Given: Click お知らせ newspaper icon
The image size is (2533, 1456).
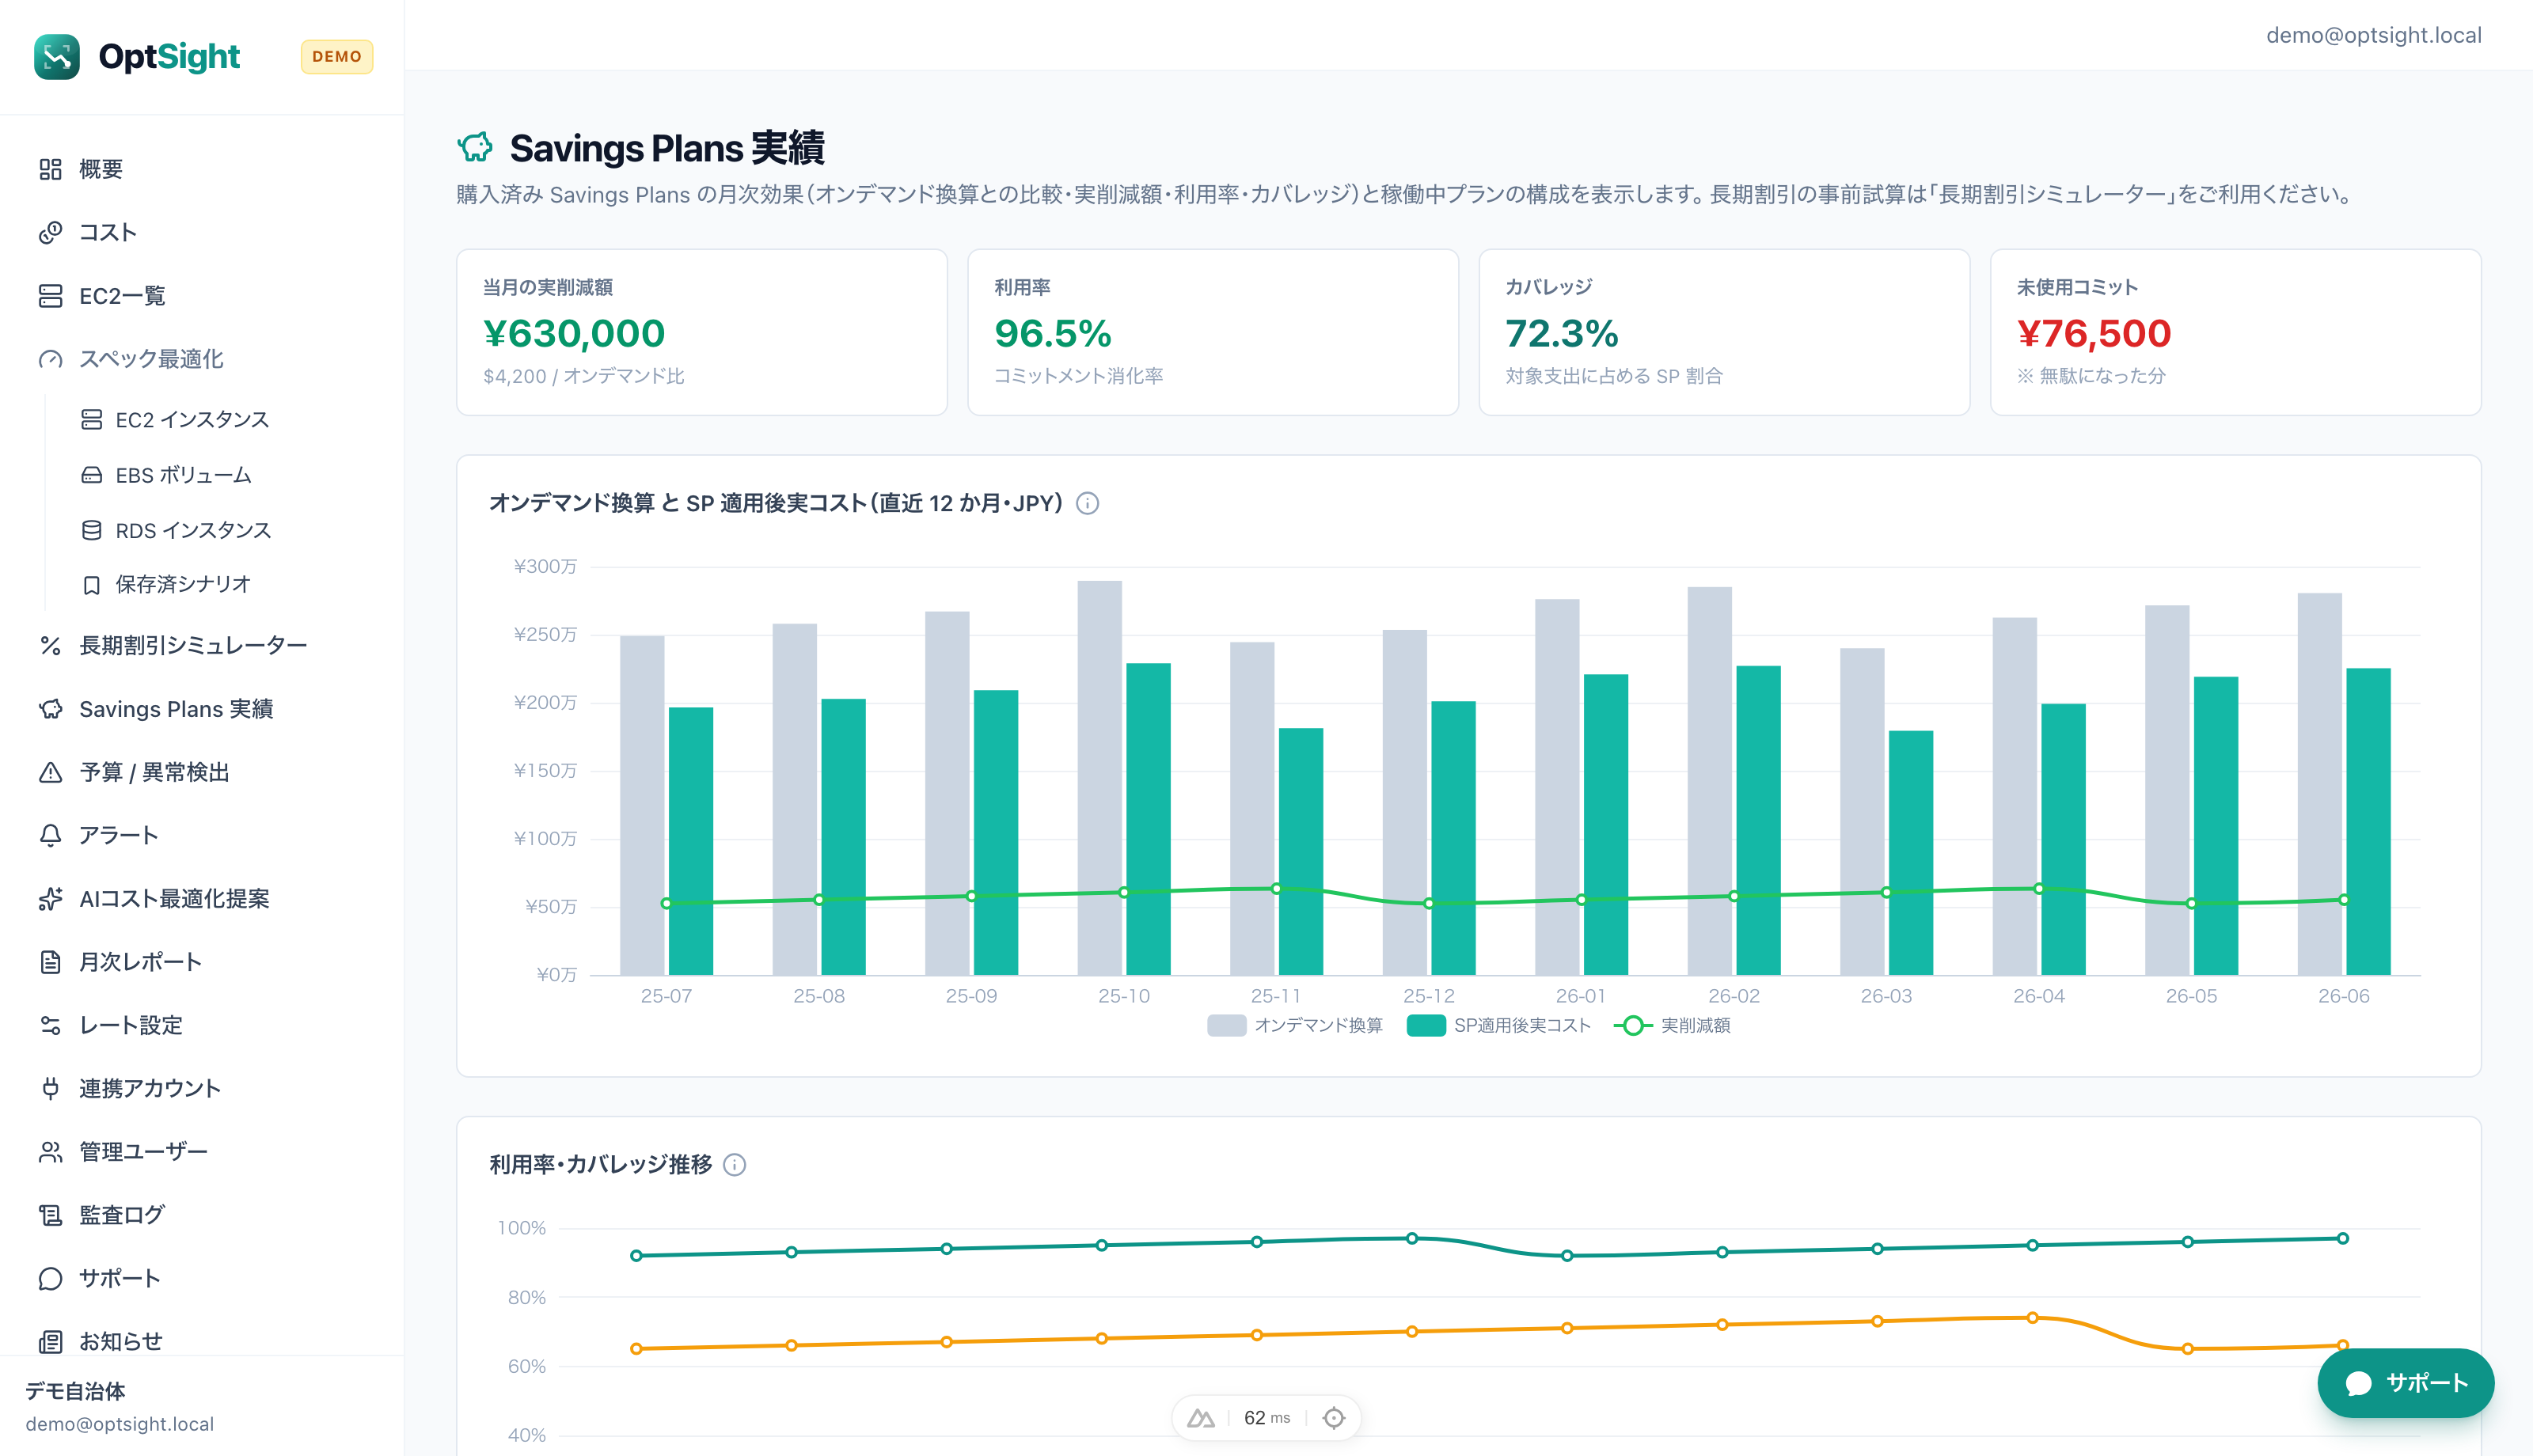Looking at the screenshot, I should 50,1341.
